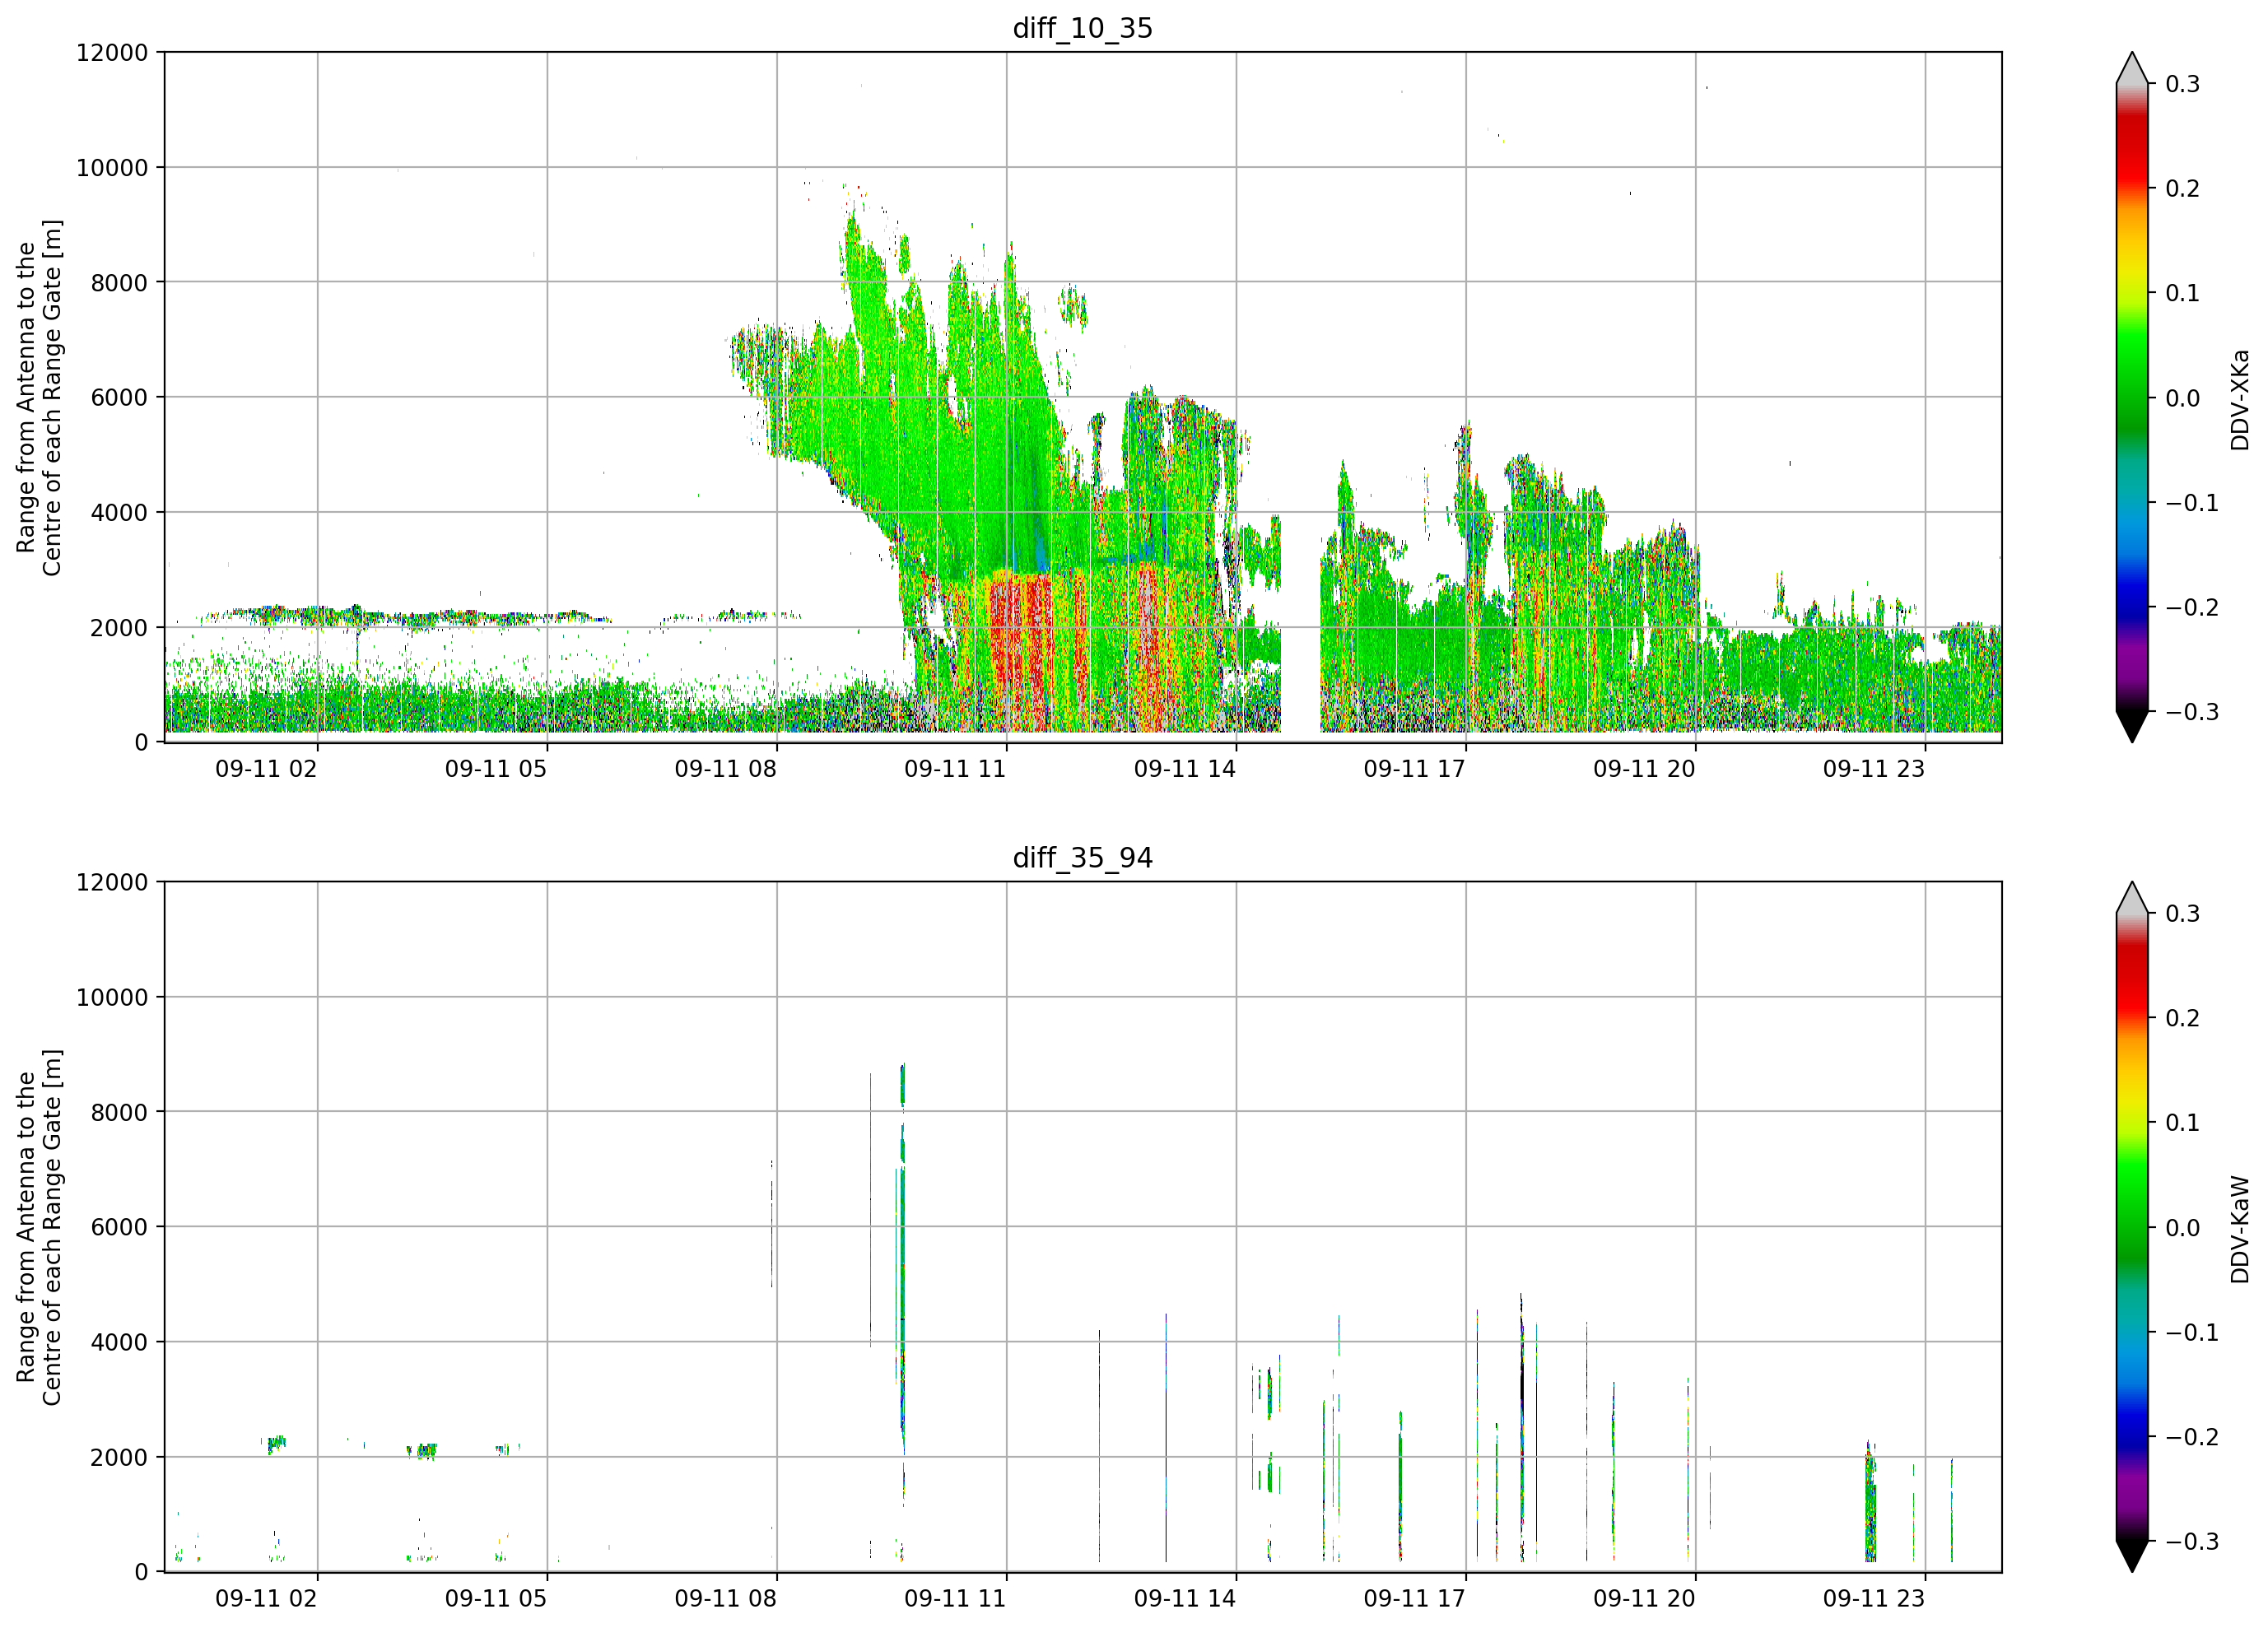The image size is (2268, 1628).
Task: Select the 0.2 tick on DDV-XKa colorbar
Action: click(x=2183, y=188)
